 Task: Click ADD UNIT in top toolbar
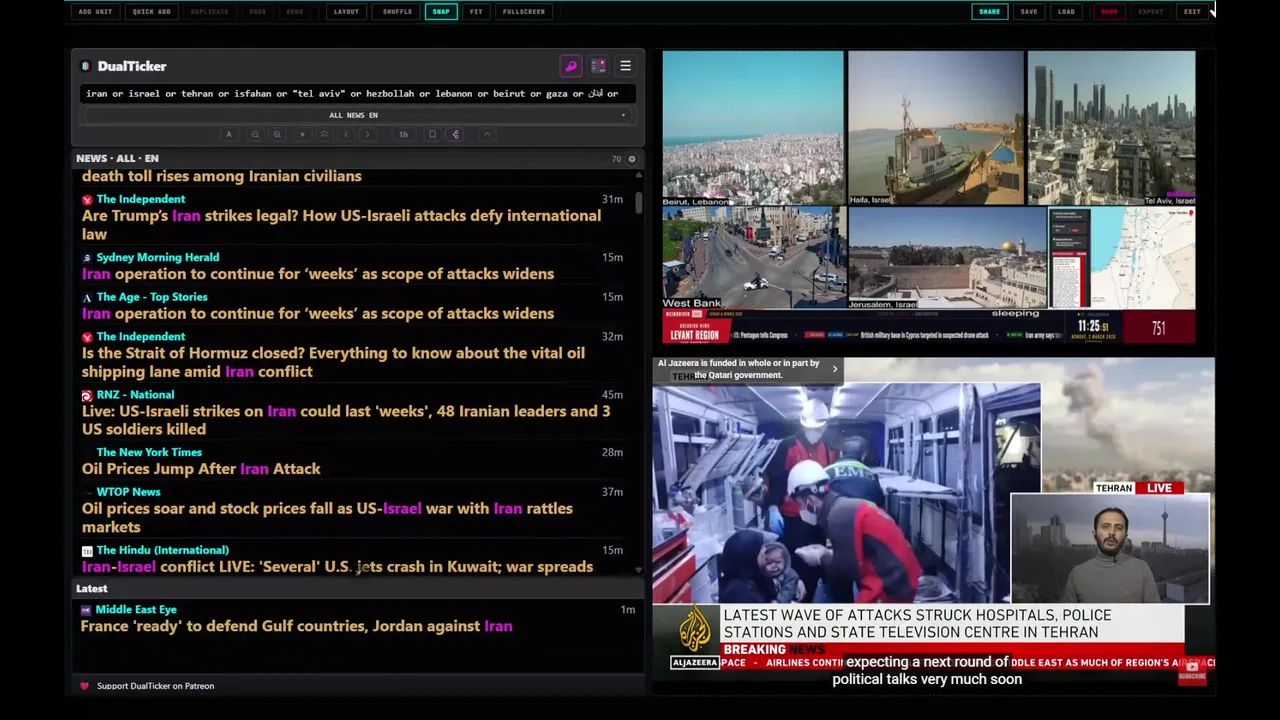coord(96,12)
